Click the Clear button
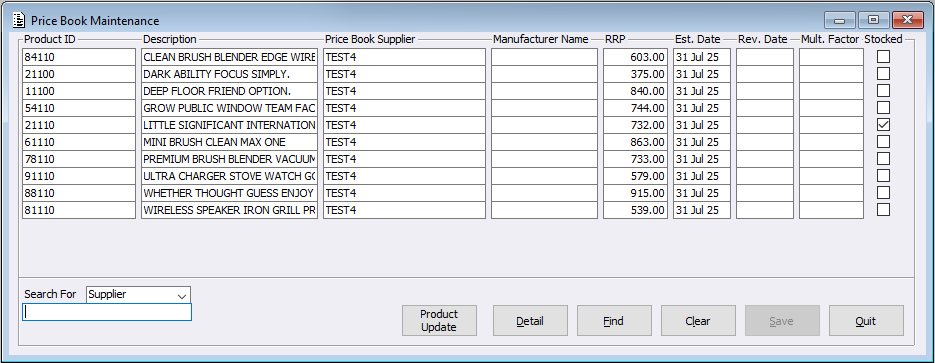 pos(698,321)
